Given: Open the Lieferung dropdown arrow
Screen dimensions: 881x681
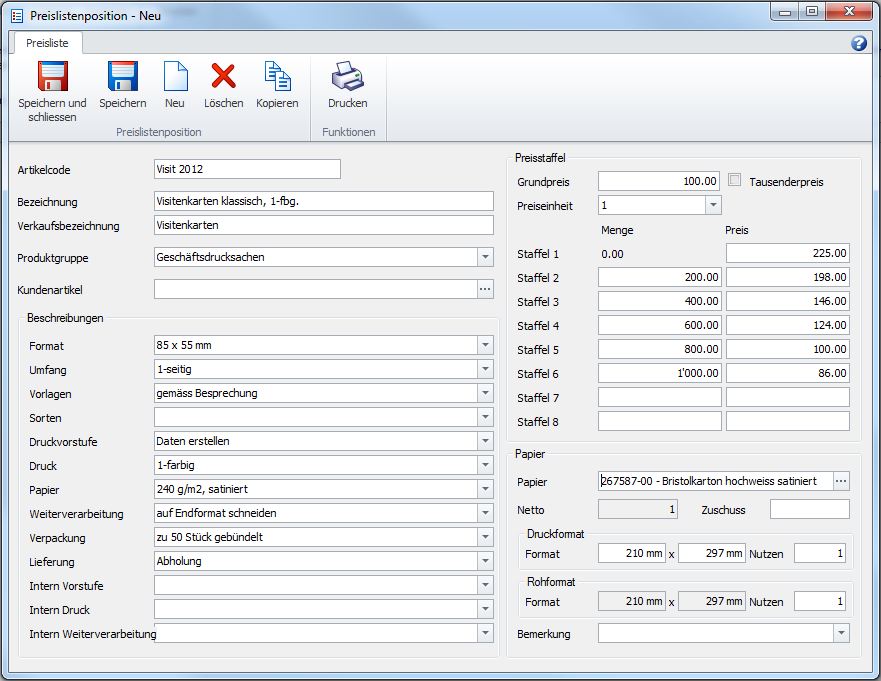Looking at the screenshot, I should click(485, 561).
